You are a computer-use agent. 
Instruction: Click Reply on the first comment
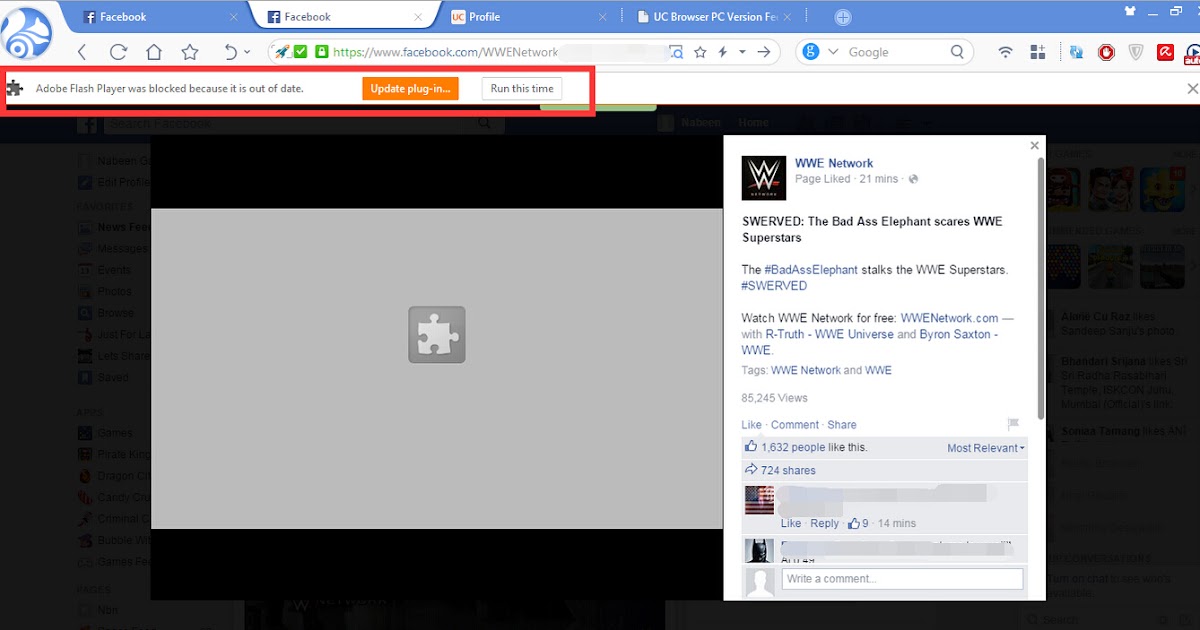(825, 523)
